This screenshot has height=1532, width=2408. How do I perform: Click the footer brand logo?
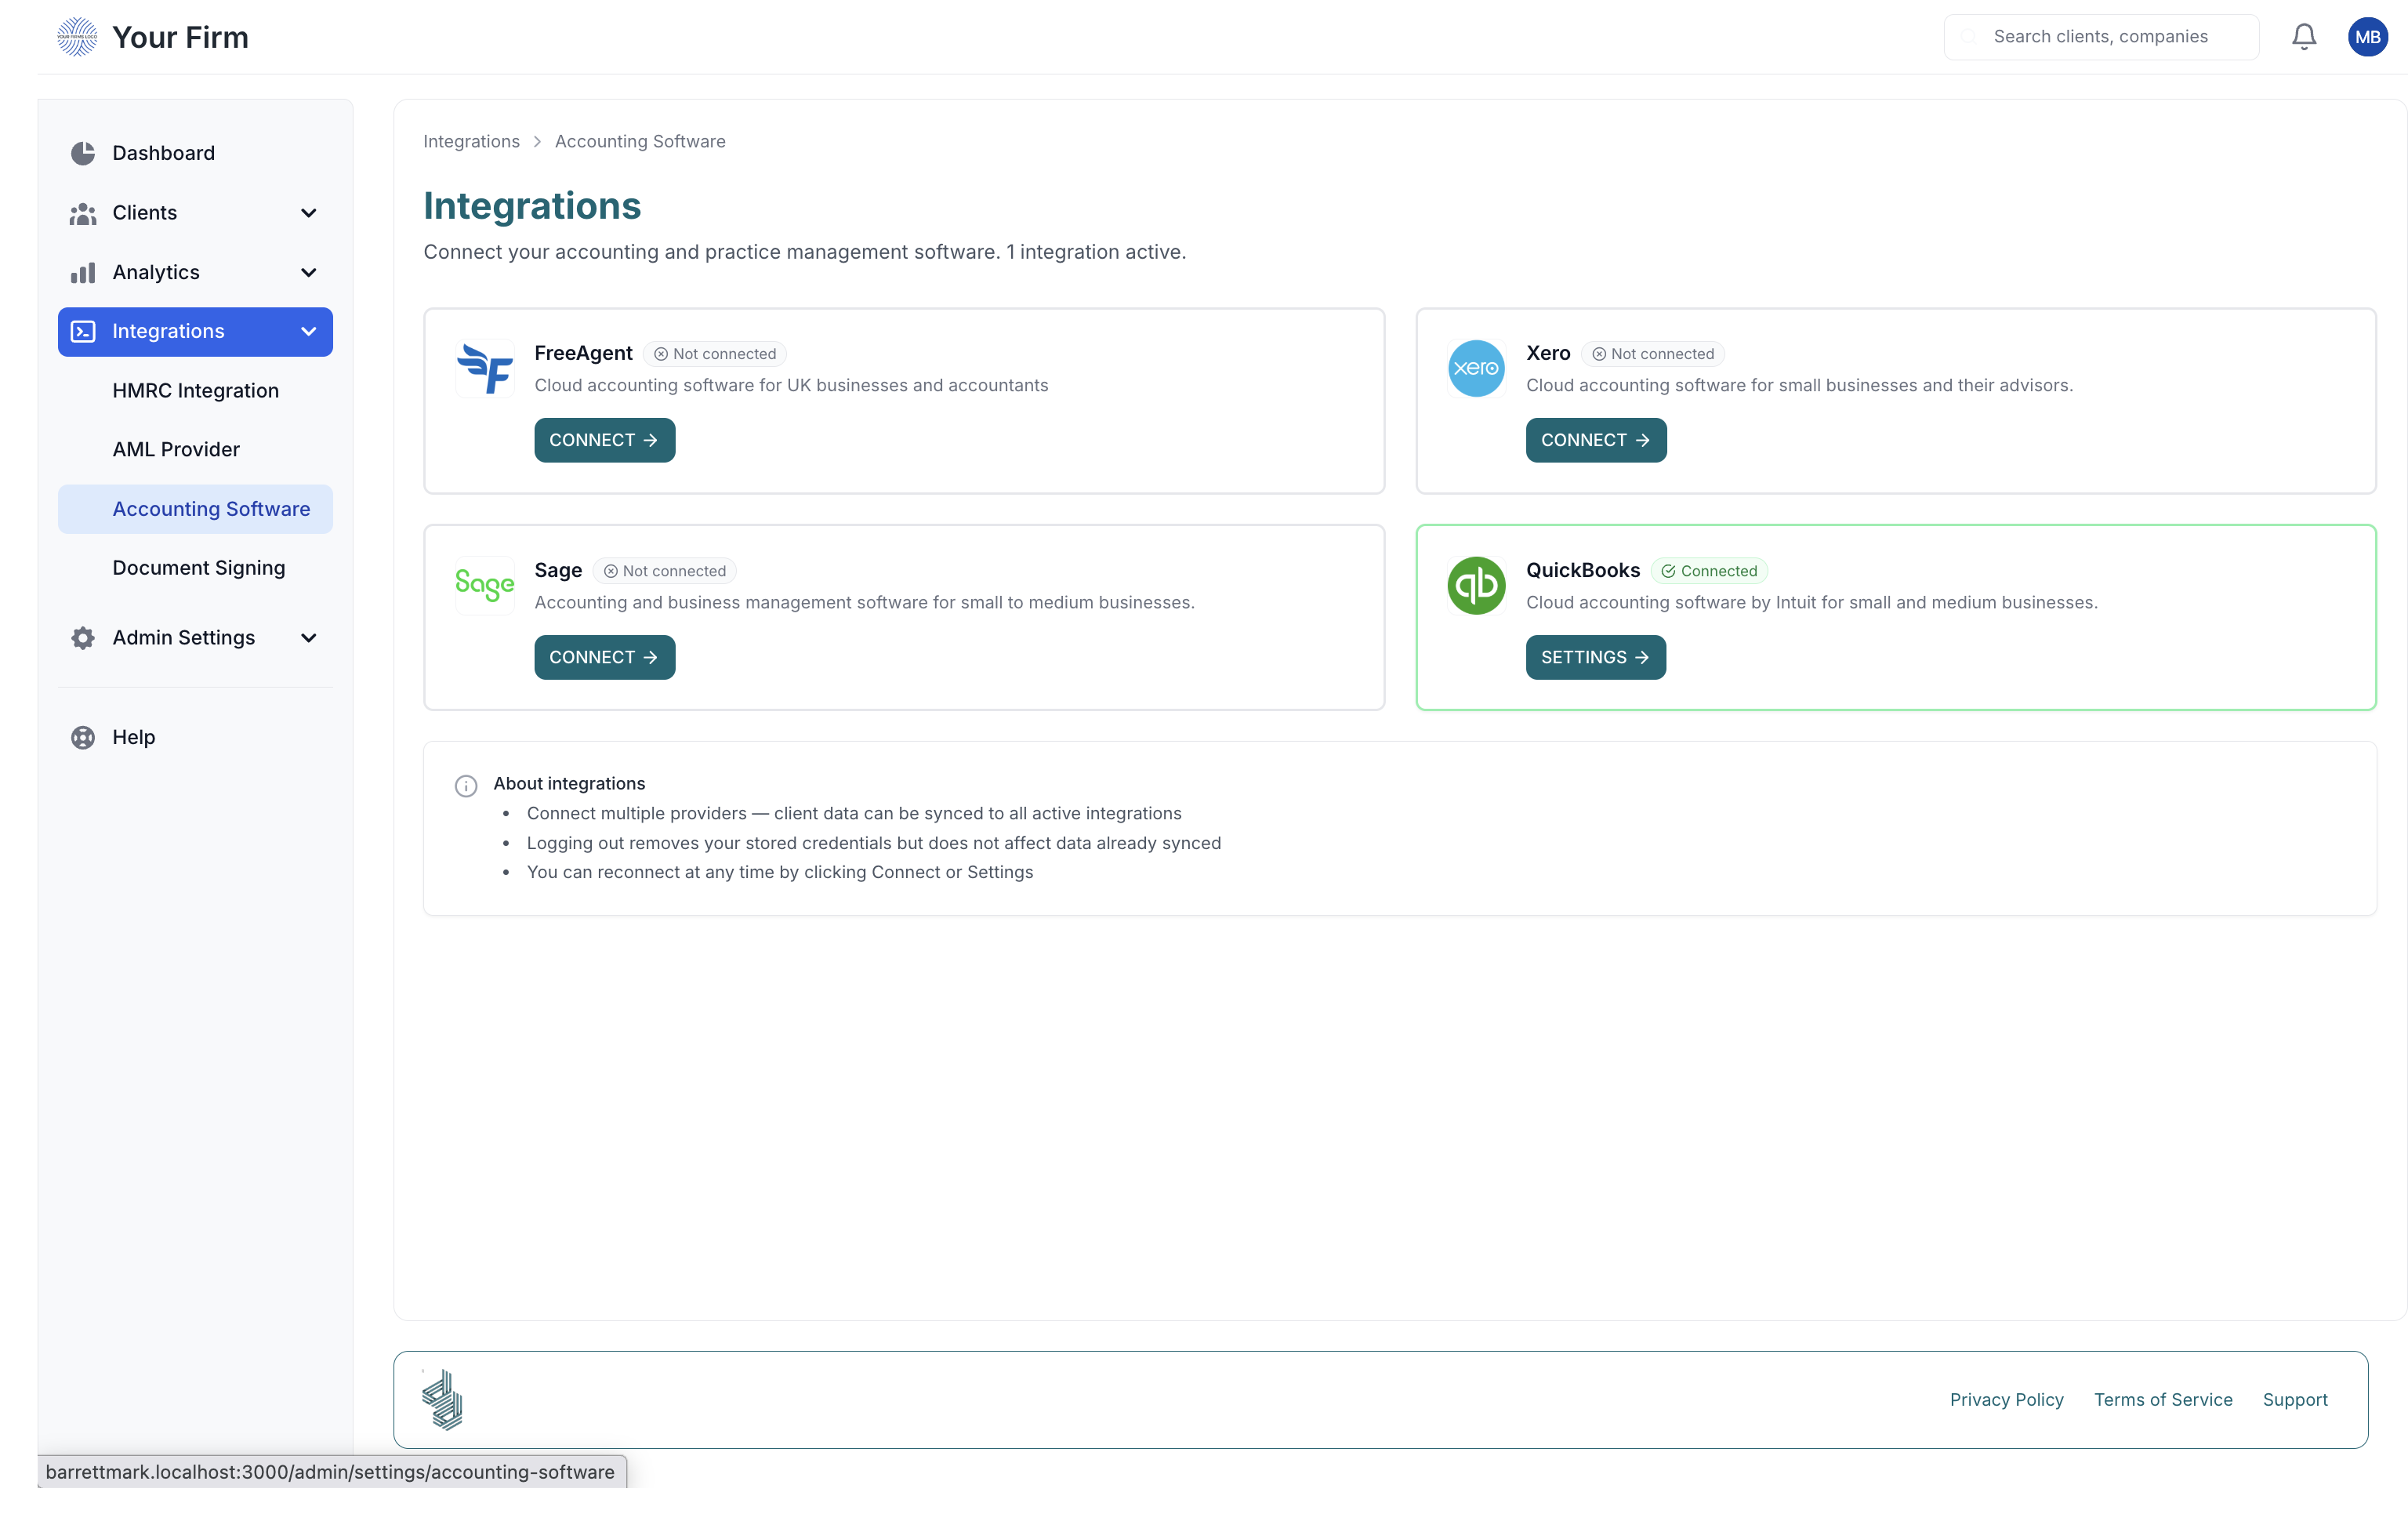click(x=443, y=1399)
